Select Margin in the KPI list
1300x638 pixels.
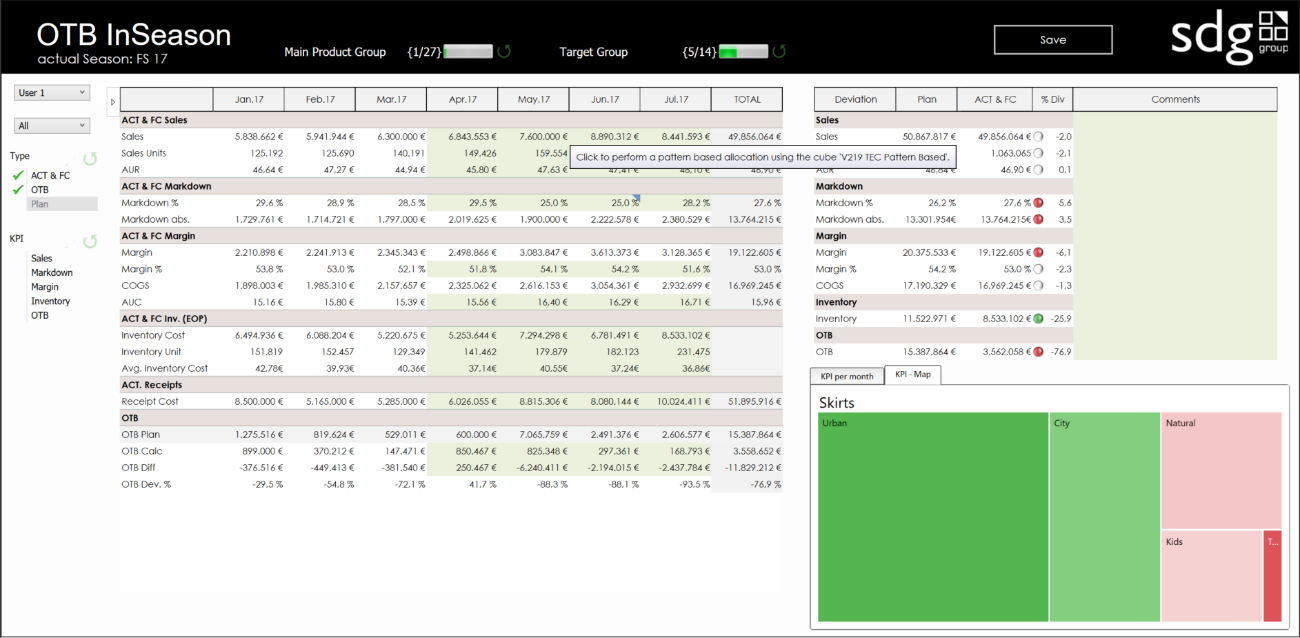43,287
